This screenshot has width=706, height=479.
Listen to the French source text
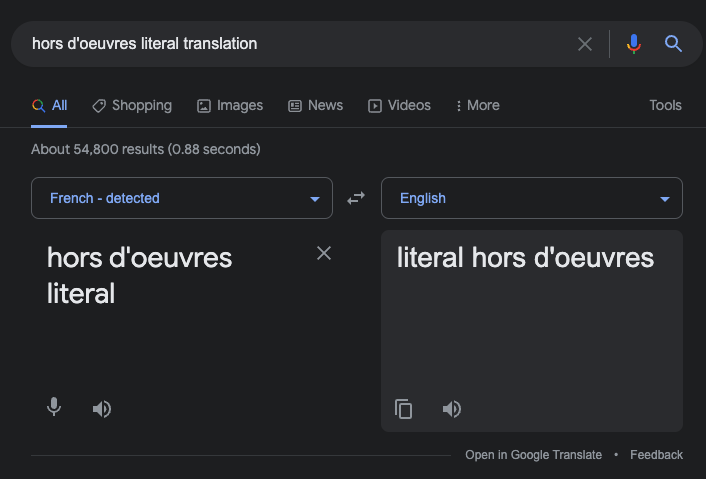(102, 409)
